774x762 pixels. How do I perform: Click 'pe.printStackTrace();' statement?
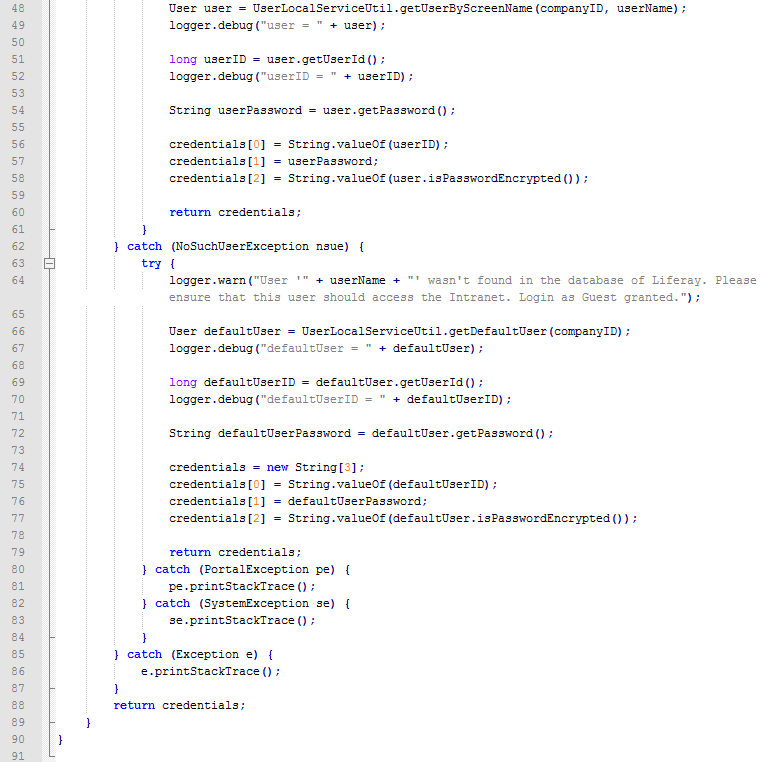pyautogui.click(x=242, y=586)
